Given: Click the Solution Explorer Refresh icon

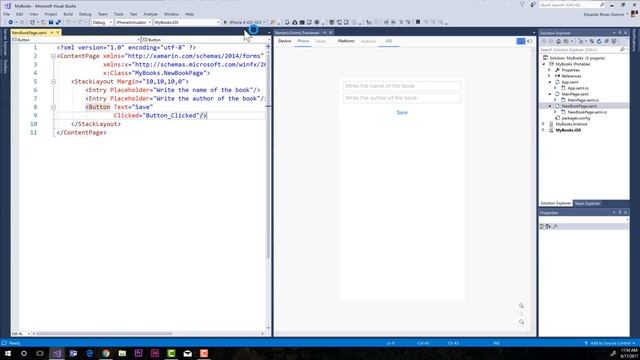Looking at the screenshot, I should (599, 41).
